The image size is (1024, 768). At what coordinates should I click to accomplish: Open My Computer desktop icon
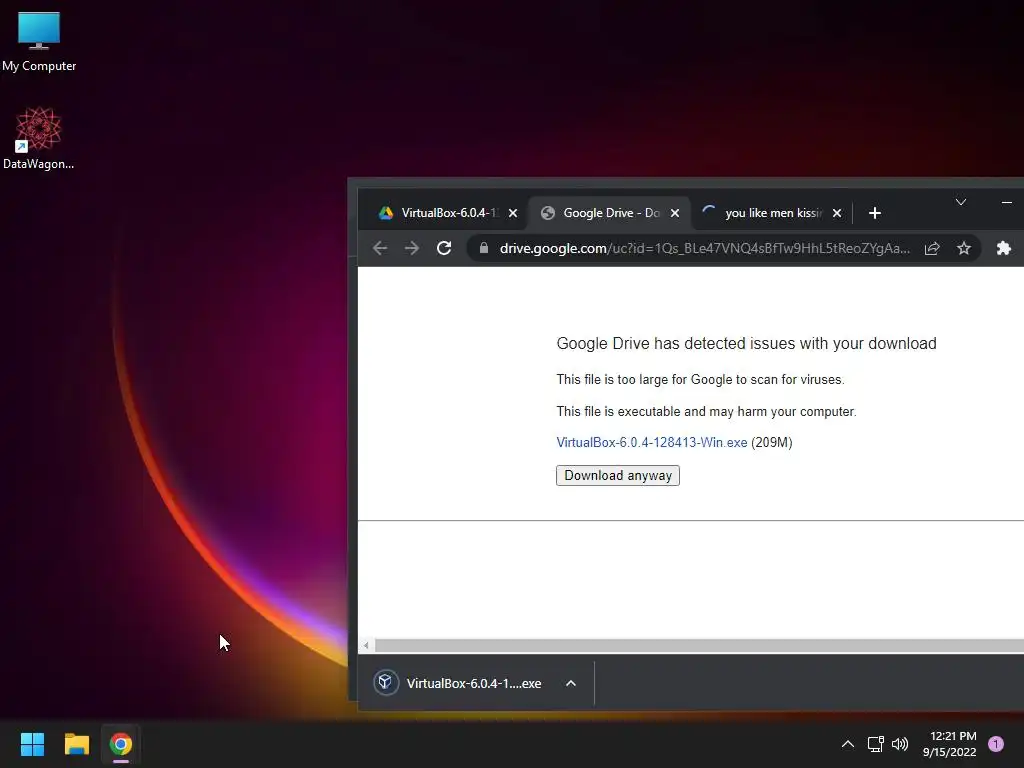(x=39, y=41)
